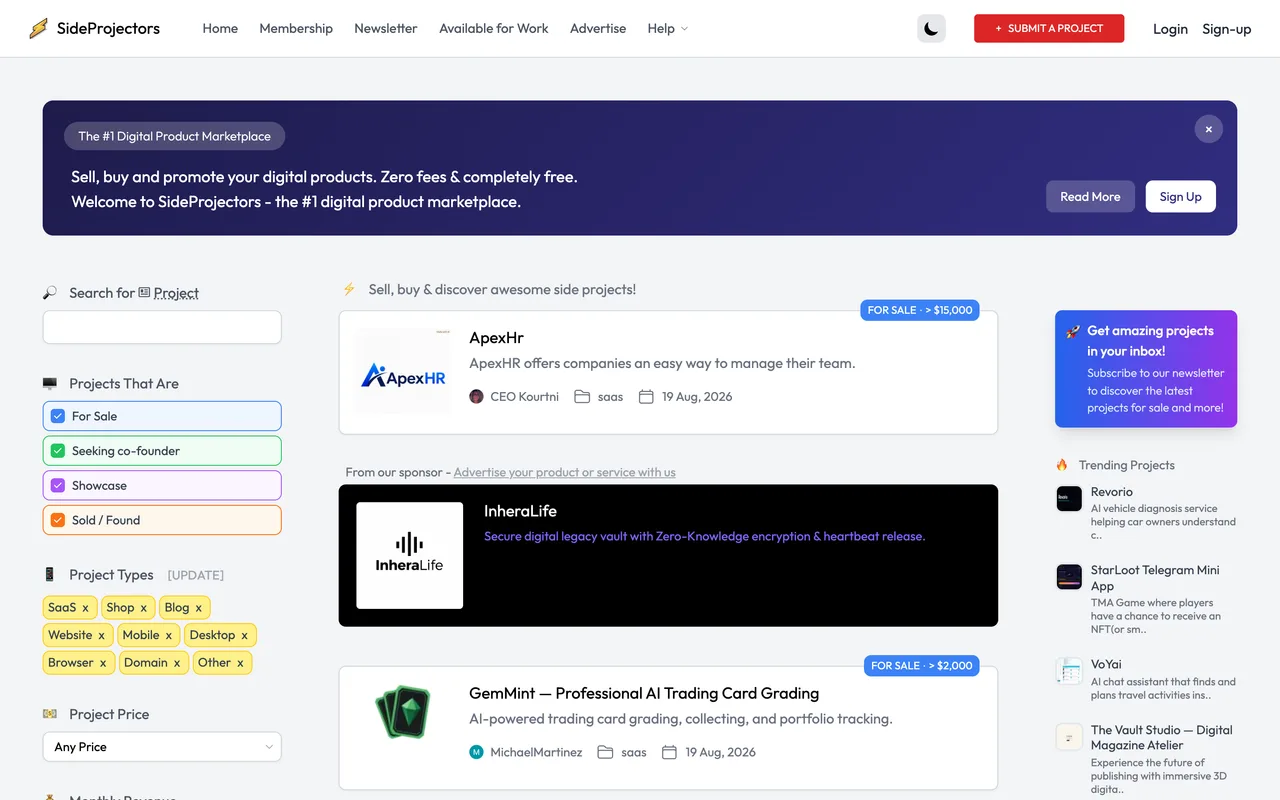This screenshot has width=1280, height=800.
Task: Click the rocket icon in newsletter box
Action: coord(1073,331)
